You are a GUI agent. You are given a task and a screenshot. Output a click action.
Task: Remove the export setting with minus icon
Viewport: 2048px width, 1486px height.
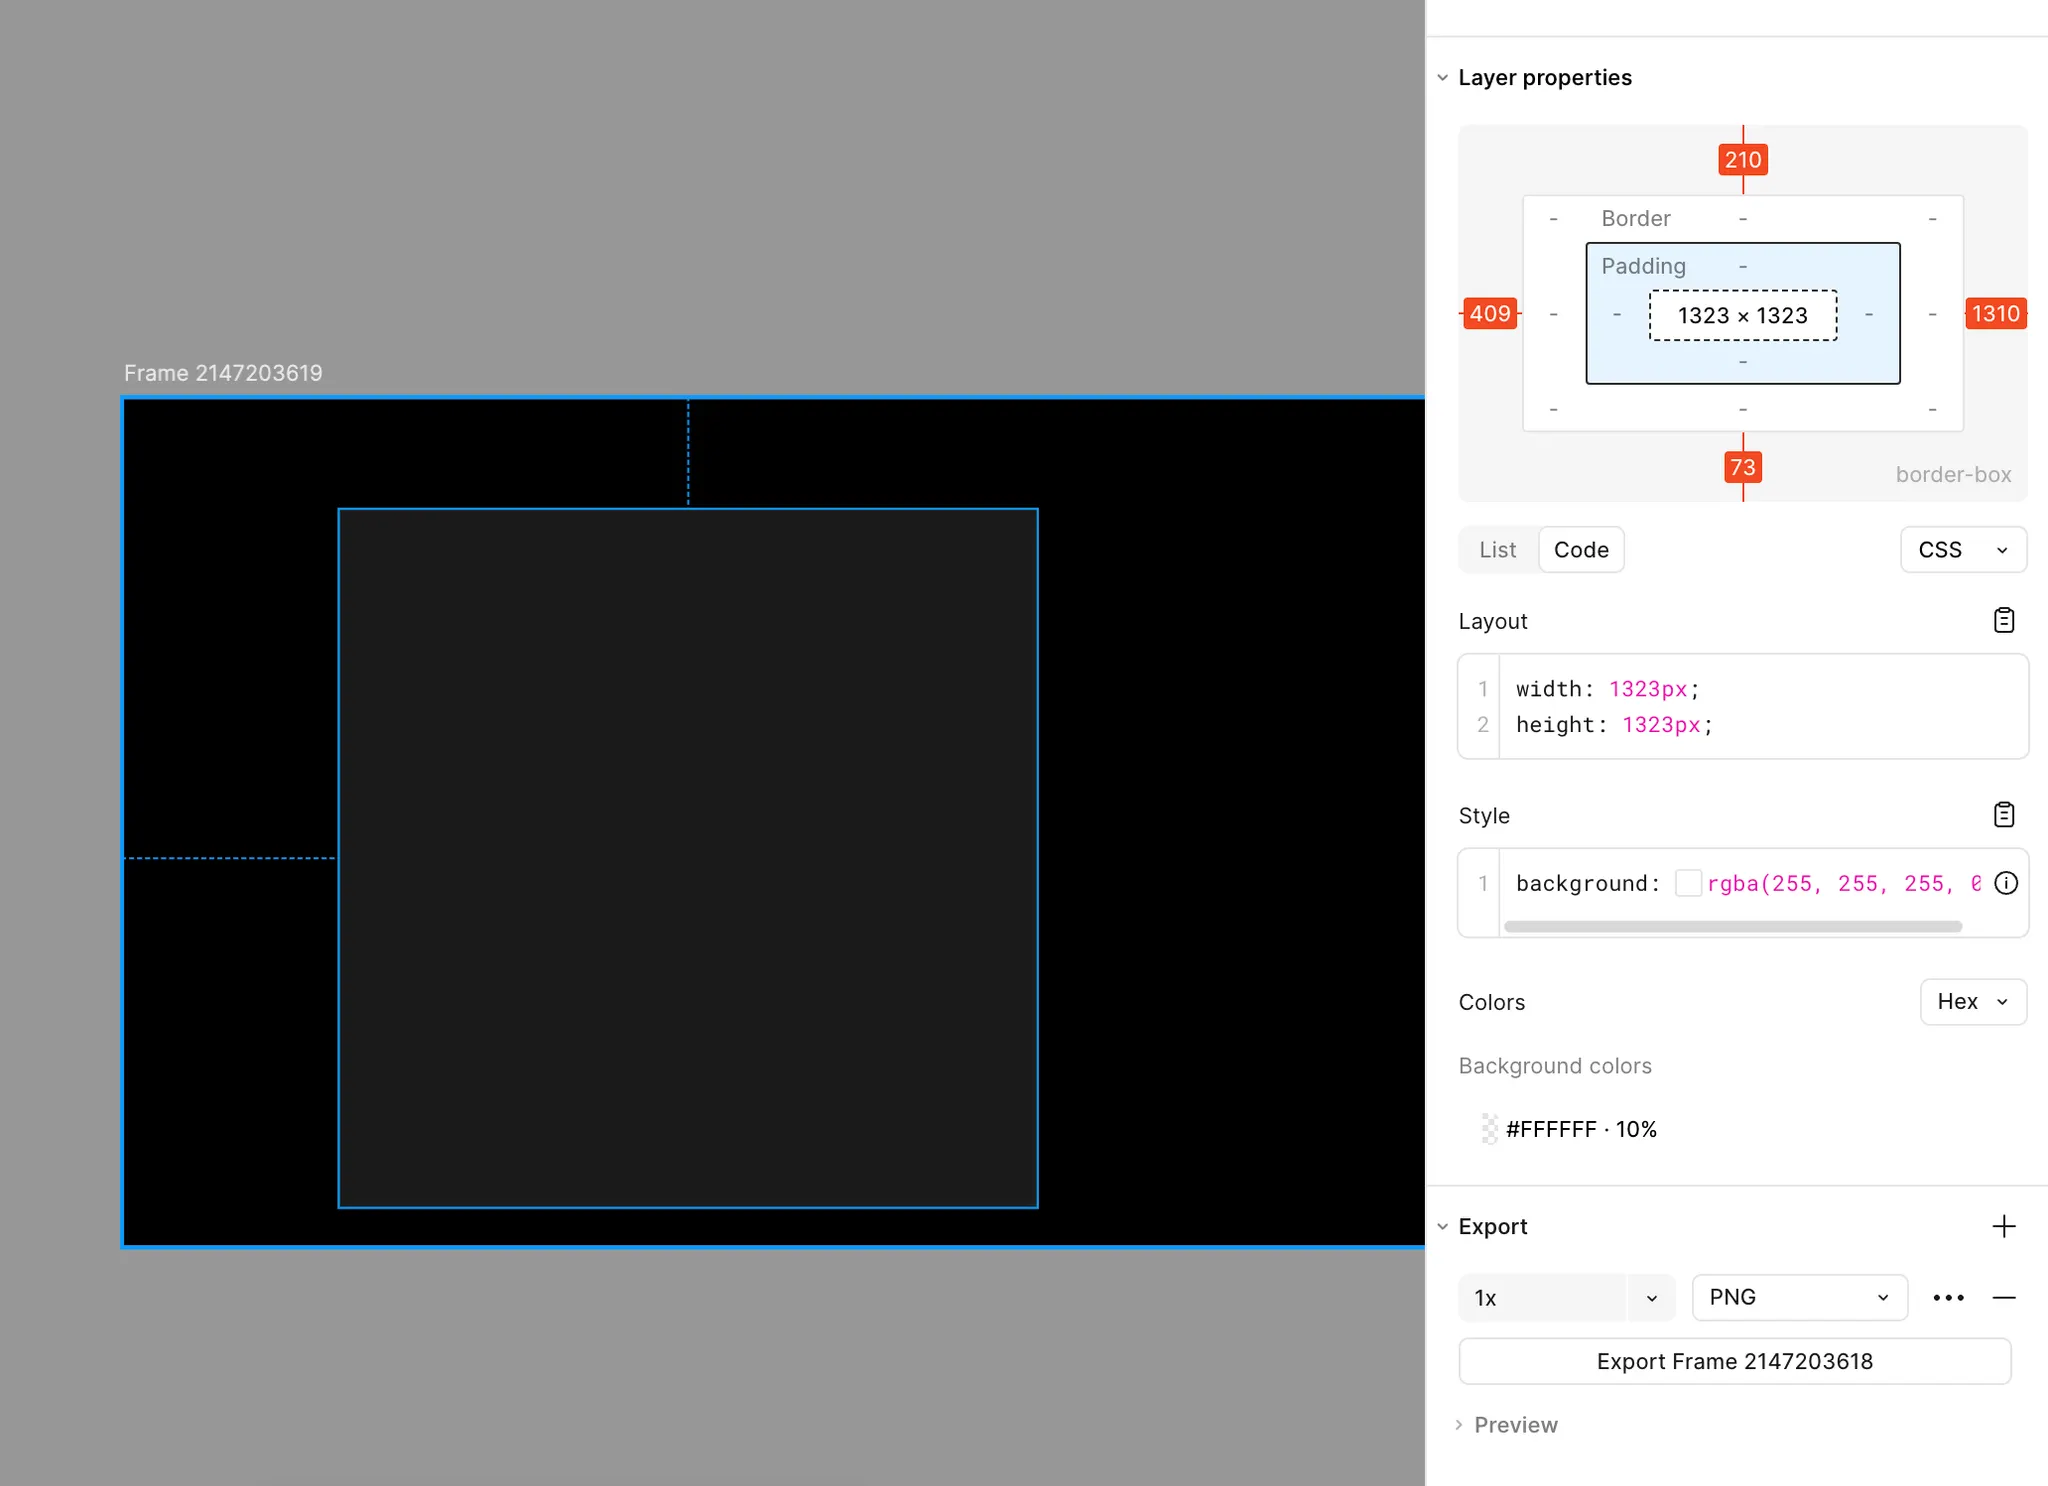pyautogui.click(x=2003, y=1298)
